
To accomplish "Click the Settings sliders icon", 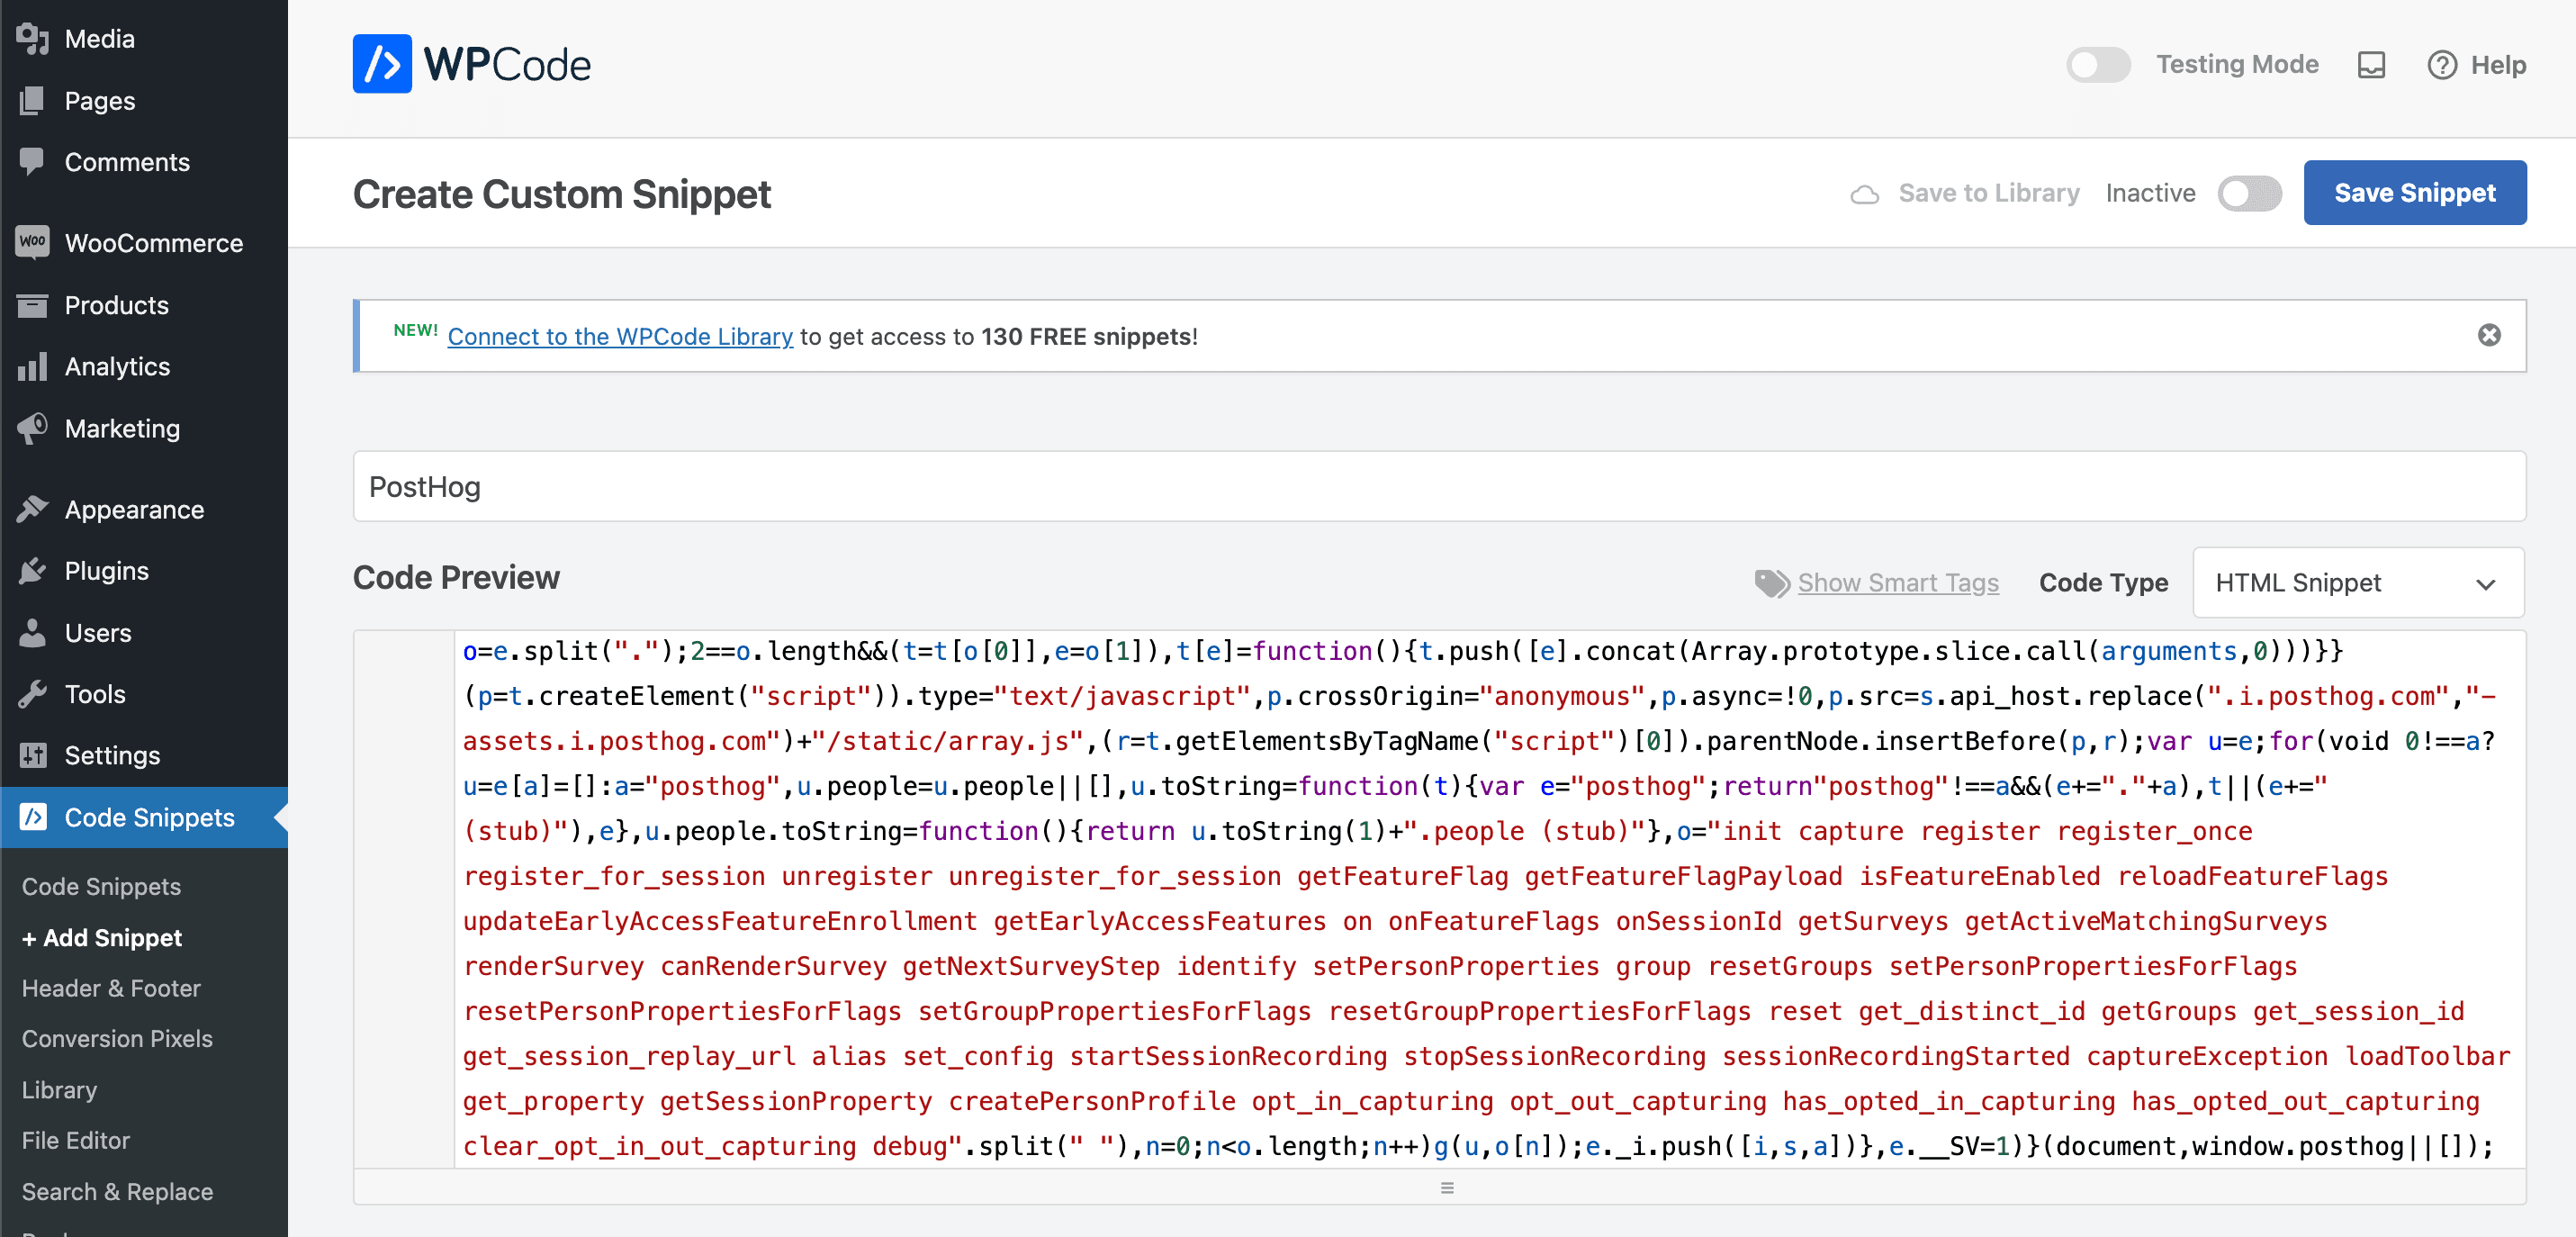I will 33,756.
